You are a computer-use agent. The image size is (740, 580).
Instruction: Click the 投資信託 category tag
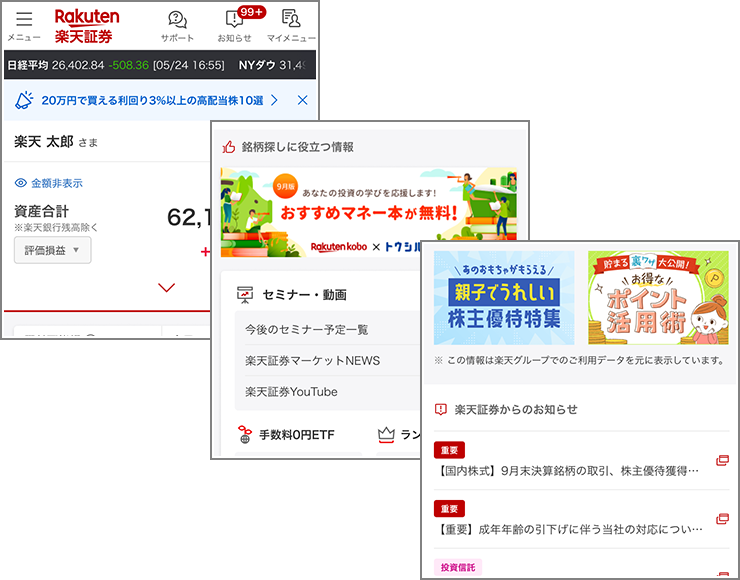coord(458,567)
